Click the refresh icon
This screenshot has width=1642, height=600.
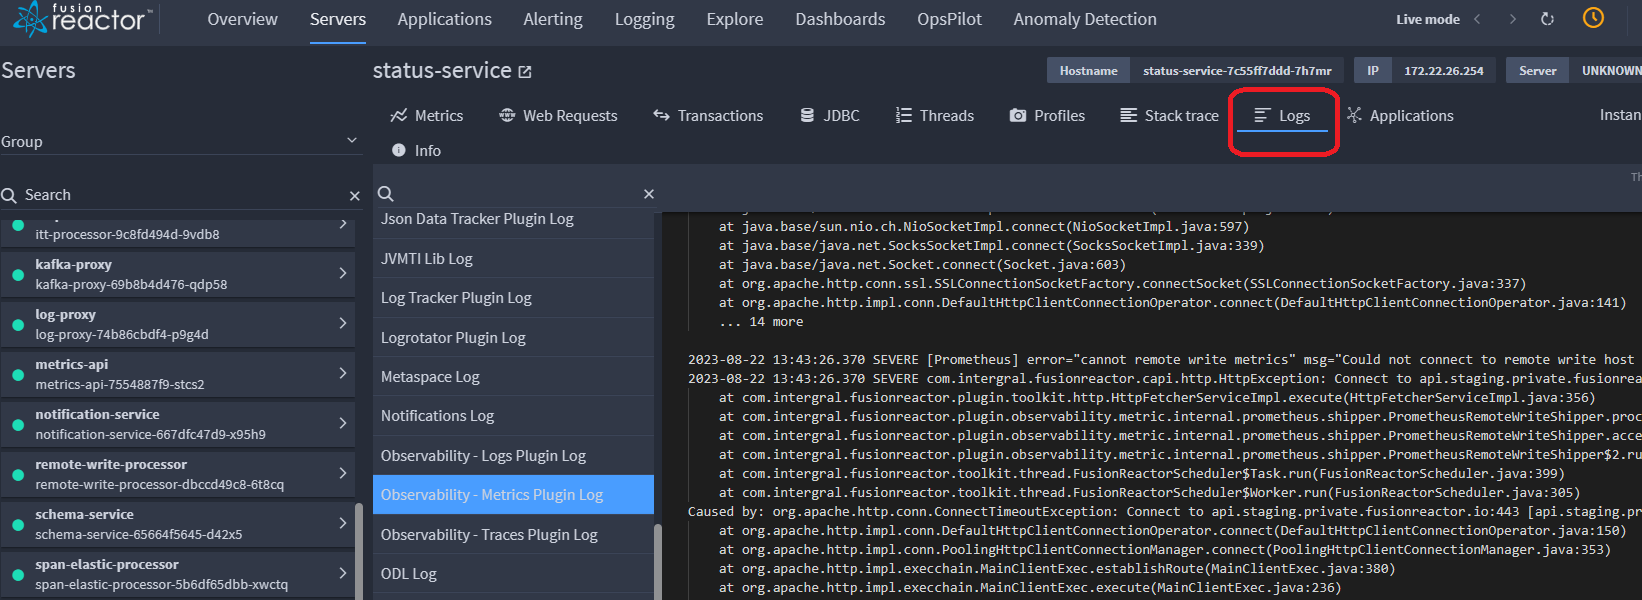click(x=1547, y=19)
